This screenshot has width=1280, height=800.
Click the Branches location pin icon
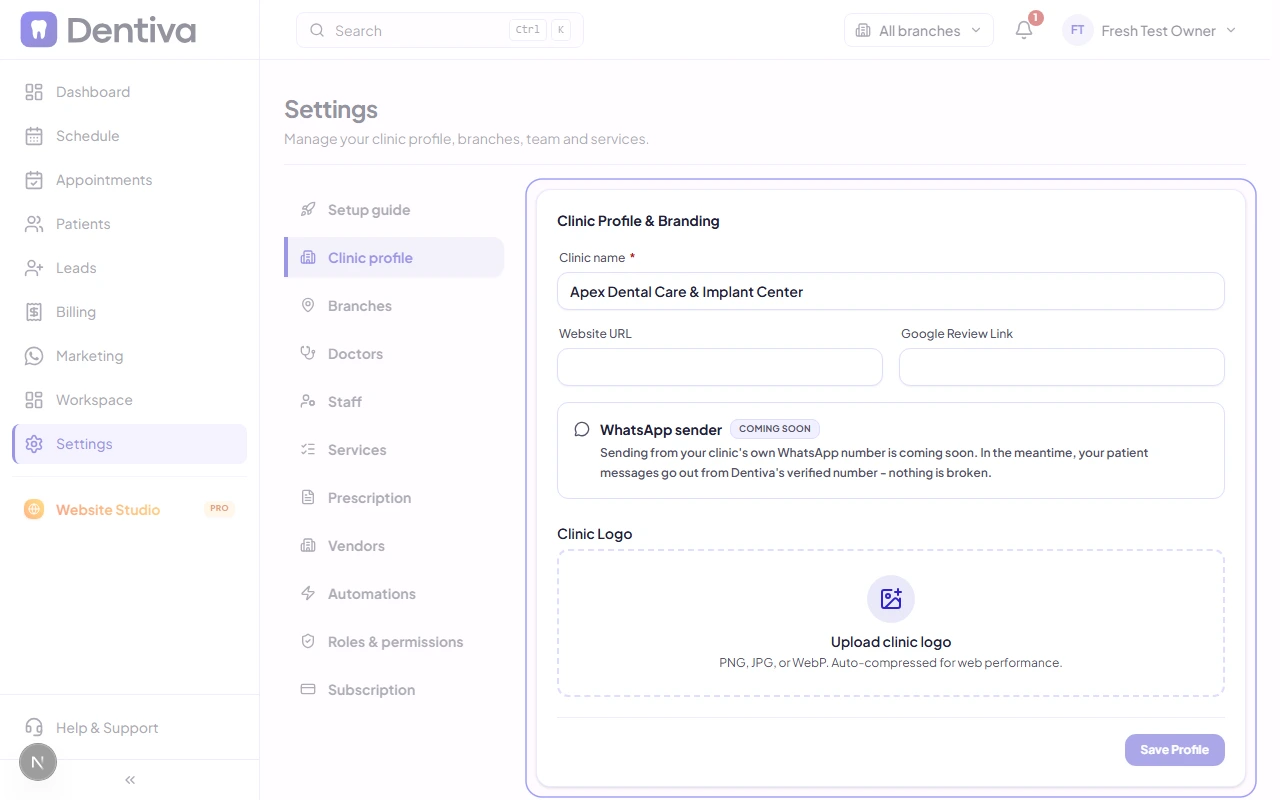point(308,306)
